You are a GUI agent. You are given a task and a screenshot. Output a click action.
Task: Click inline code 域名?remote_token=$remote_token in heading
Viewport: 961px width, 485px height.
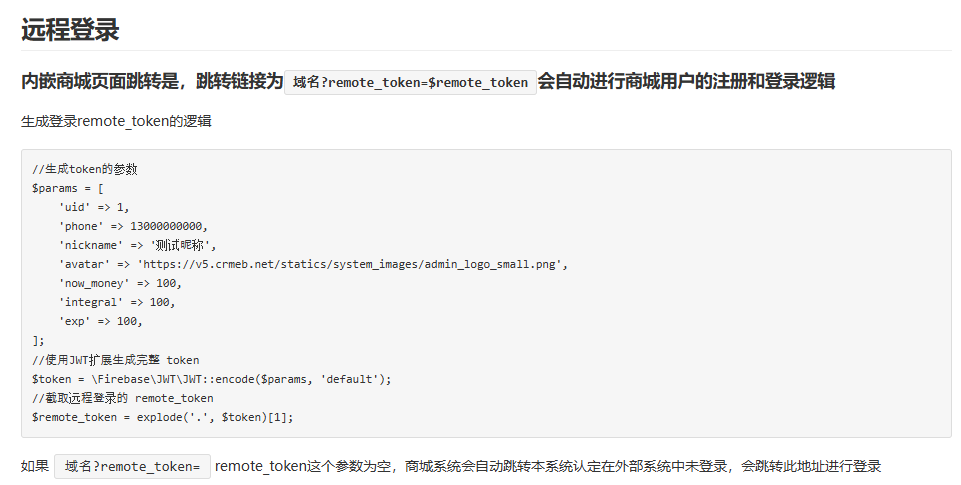click(x=410, y=83)
